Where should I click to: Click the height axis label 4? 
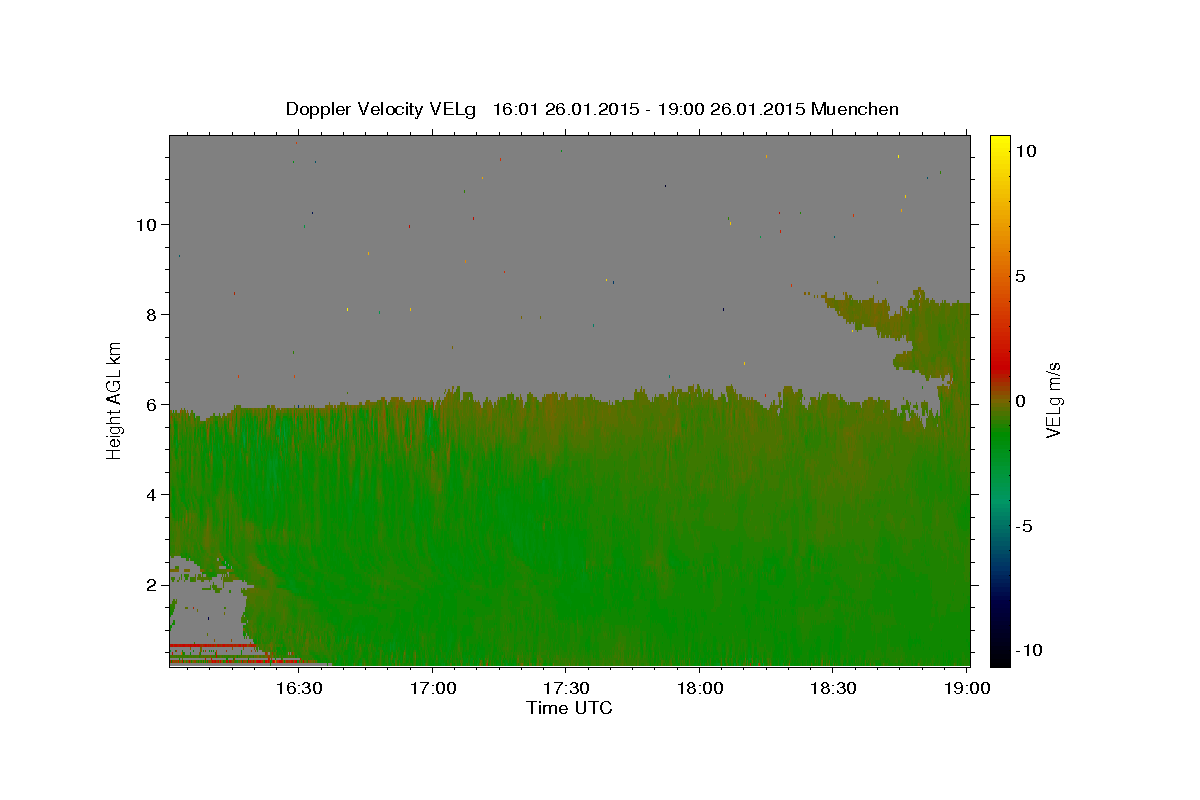tap(153, 495)
